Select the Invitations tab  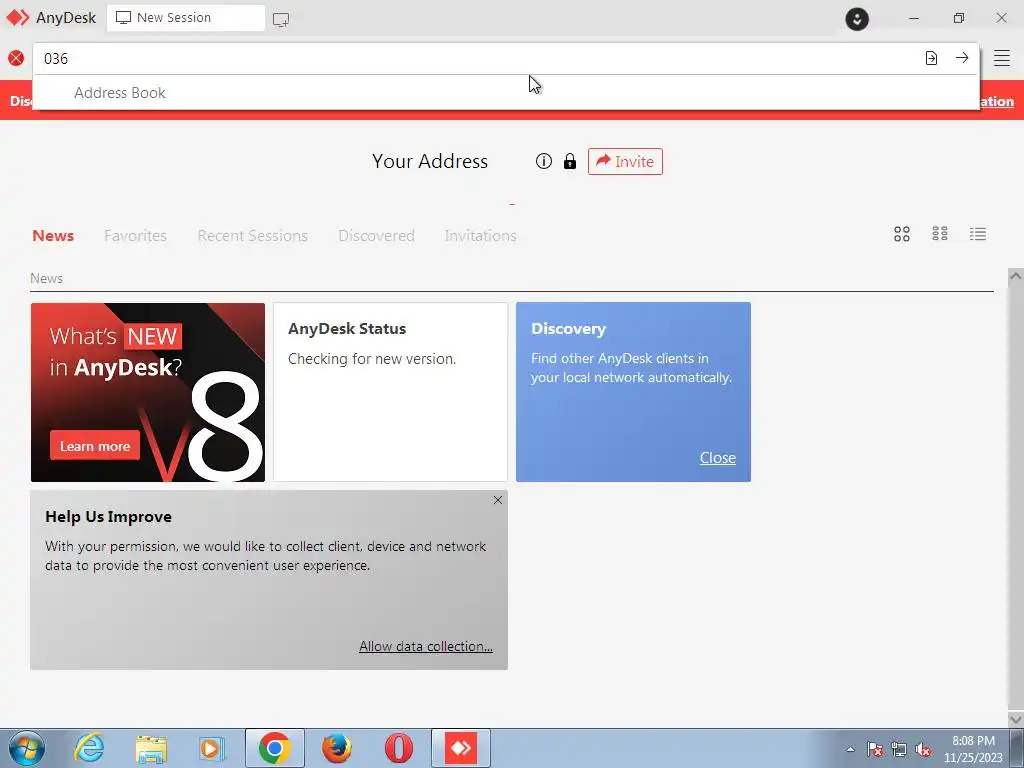coord(481,236)
